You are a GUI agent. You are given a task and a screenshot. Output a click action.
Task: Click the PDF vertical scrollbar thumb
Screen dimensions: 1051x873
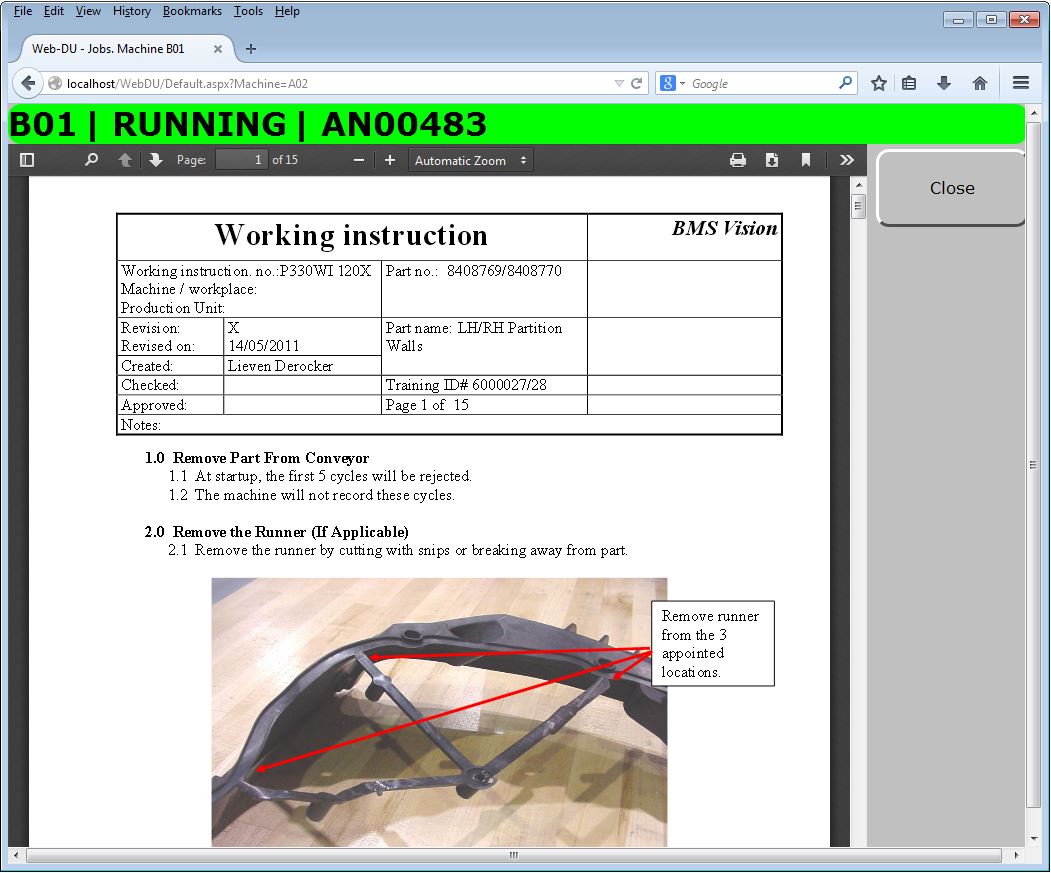[x=859, y=207]
